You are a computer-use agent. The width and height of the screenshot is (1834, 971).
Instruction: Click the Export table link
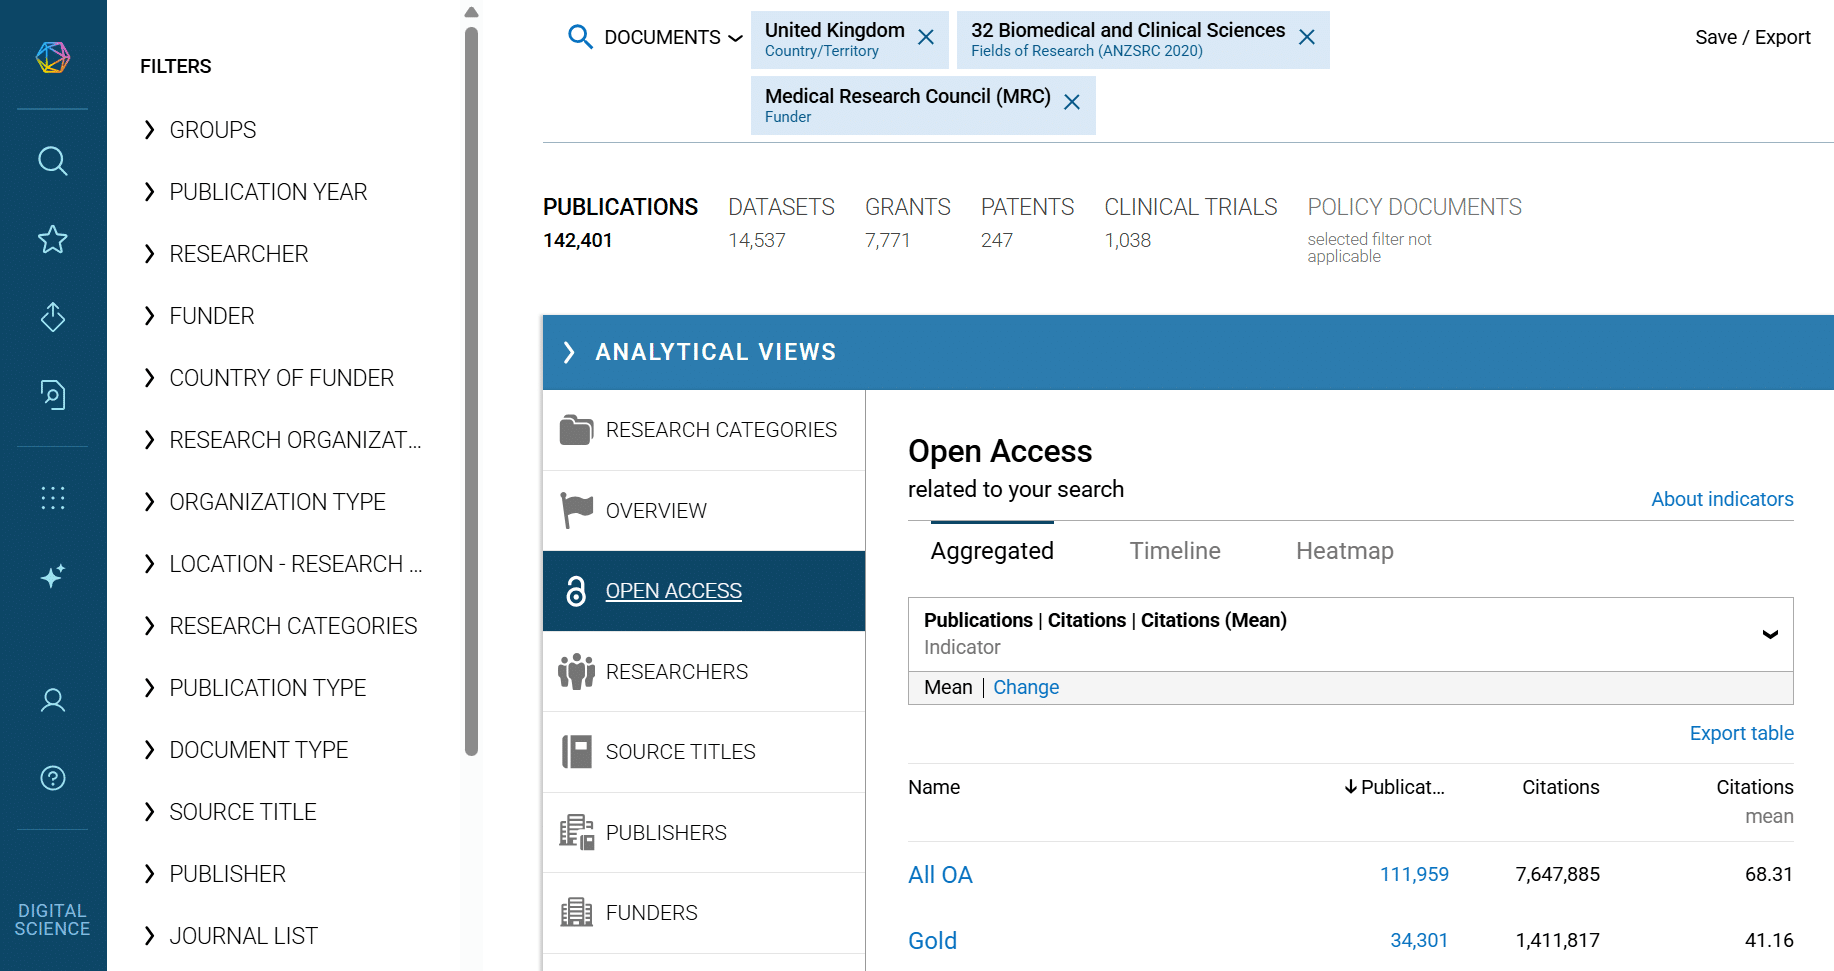click(x=1741, y=733)
